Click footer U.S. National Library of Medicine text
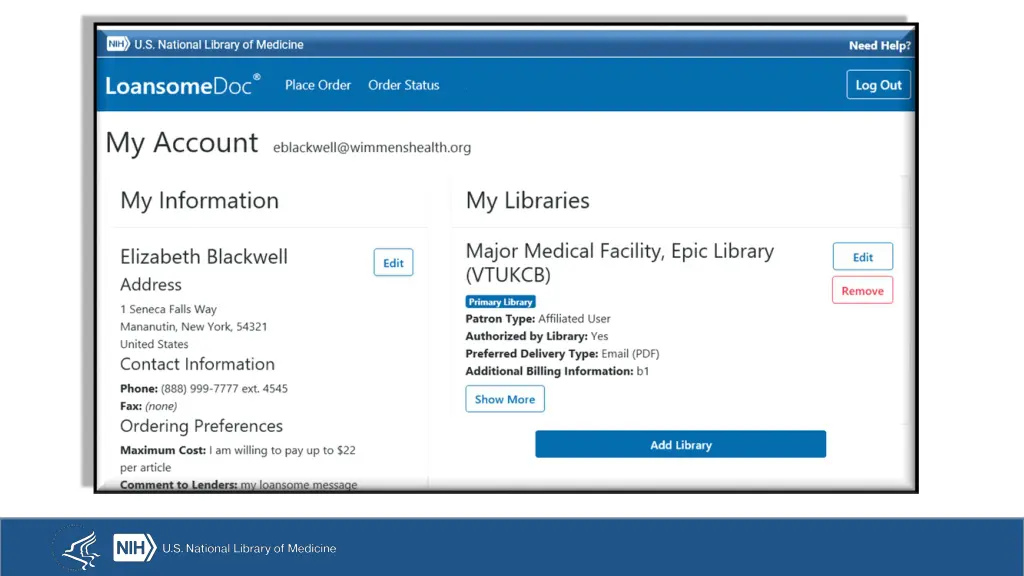Viewport: 1024px width, 576px height. coord(249,548)
